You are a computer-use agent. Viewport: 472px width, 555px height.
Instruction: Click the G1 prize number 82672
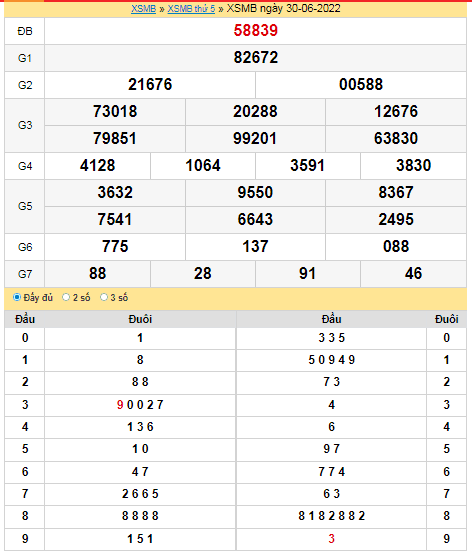coord(255,57)
